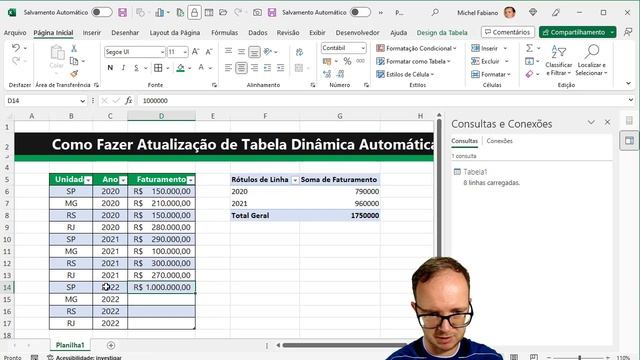640x360 pixels.
Task: Switch to the Fórmulas ribbon tab
Action: [x=224, y=33]
